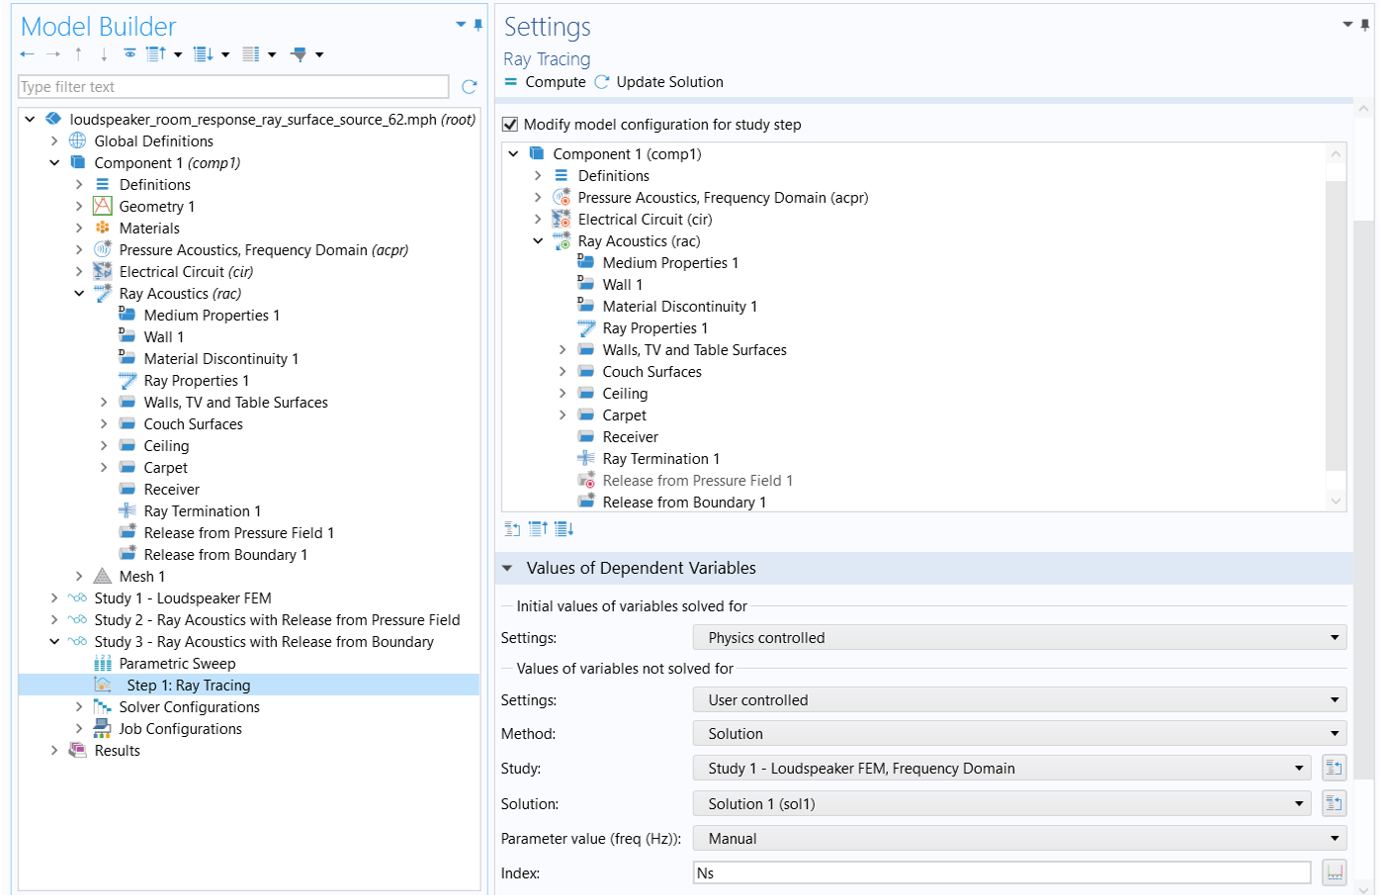Click scroll-down arrow of the physics tree
Screen dimensions: 1379x895
click(1336, 501)
